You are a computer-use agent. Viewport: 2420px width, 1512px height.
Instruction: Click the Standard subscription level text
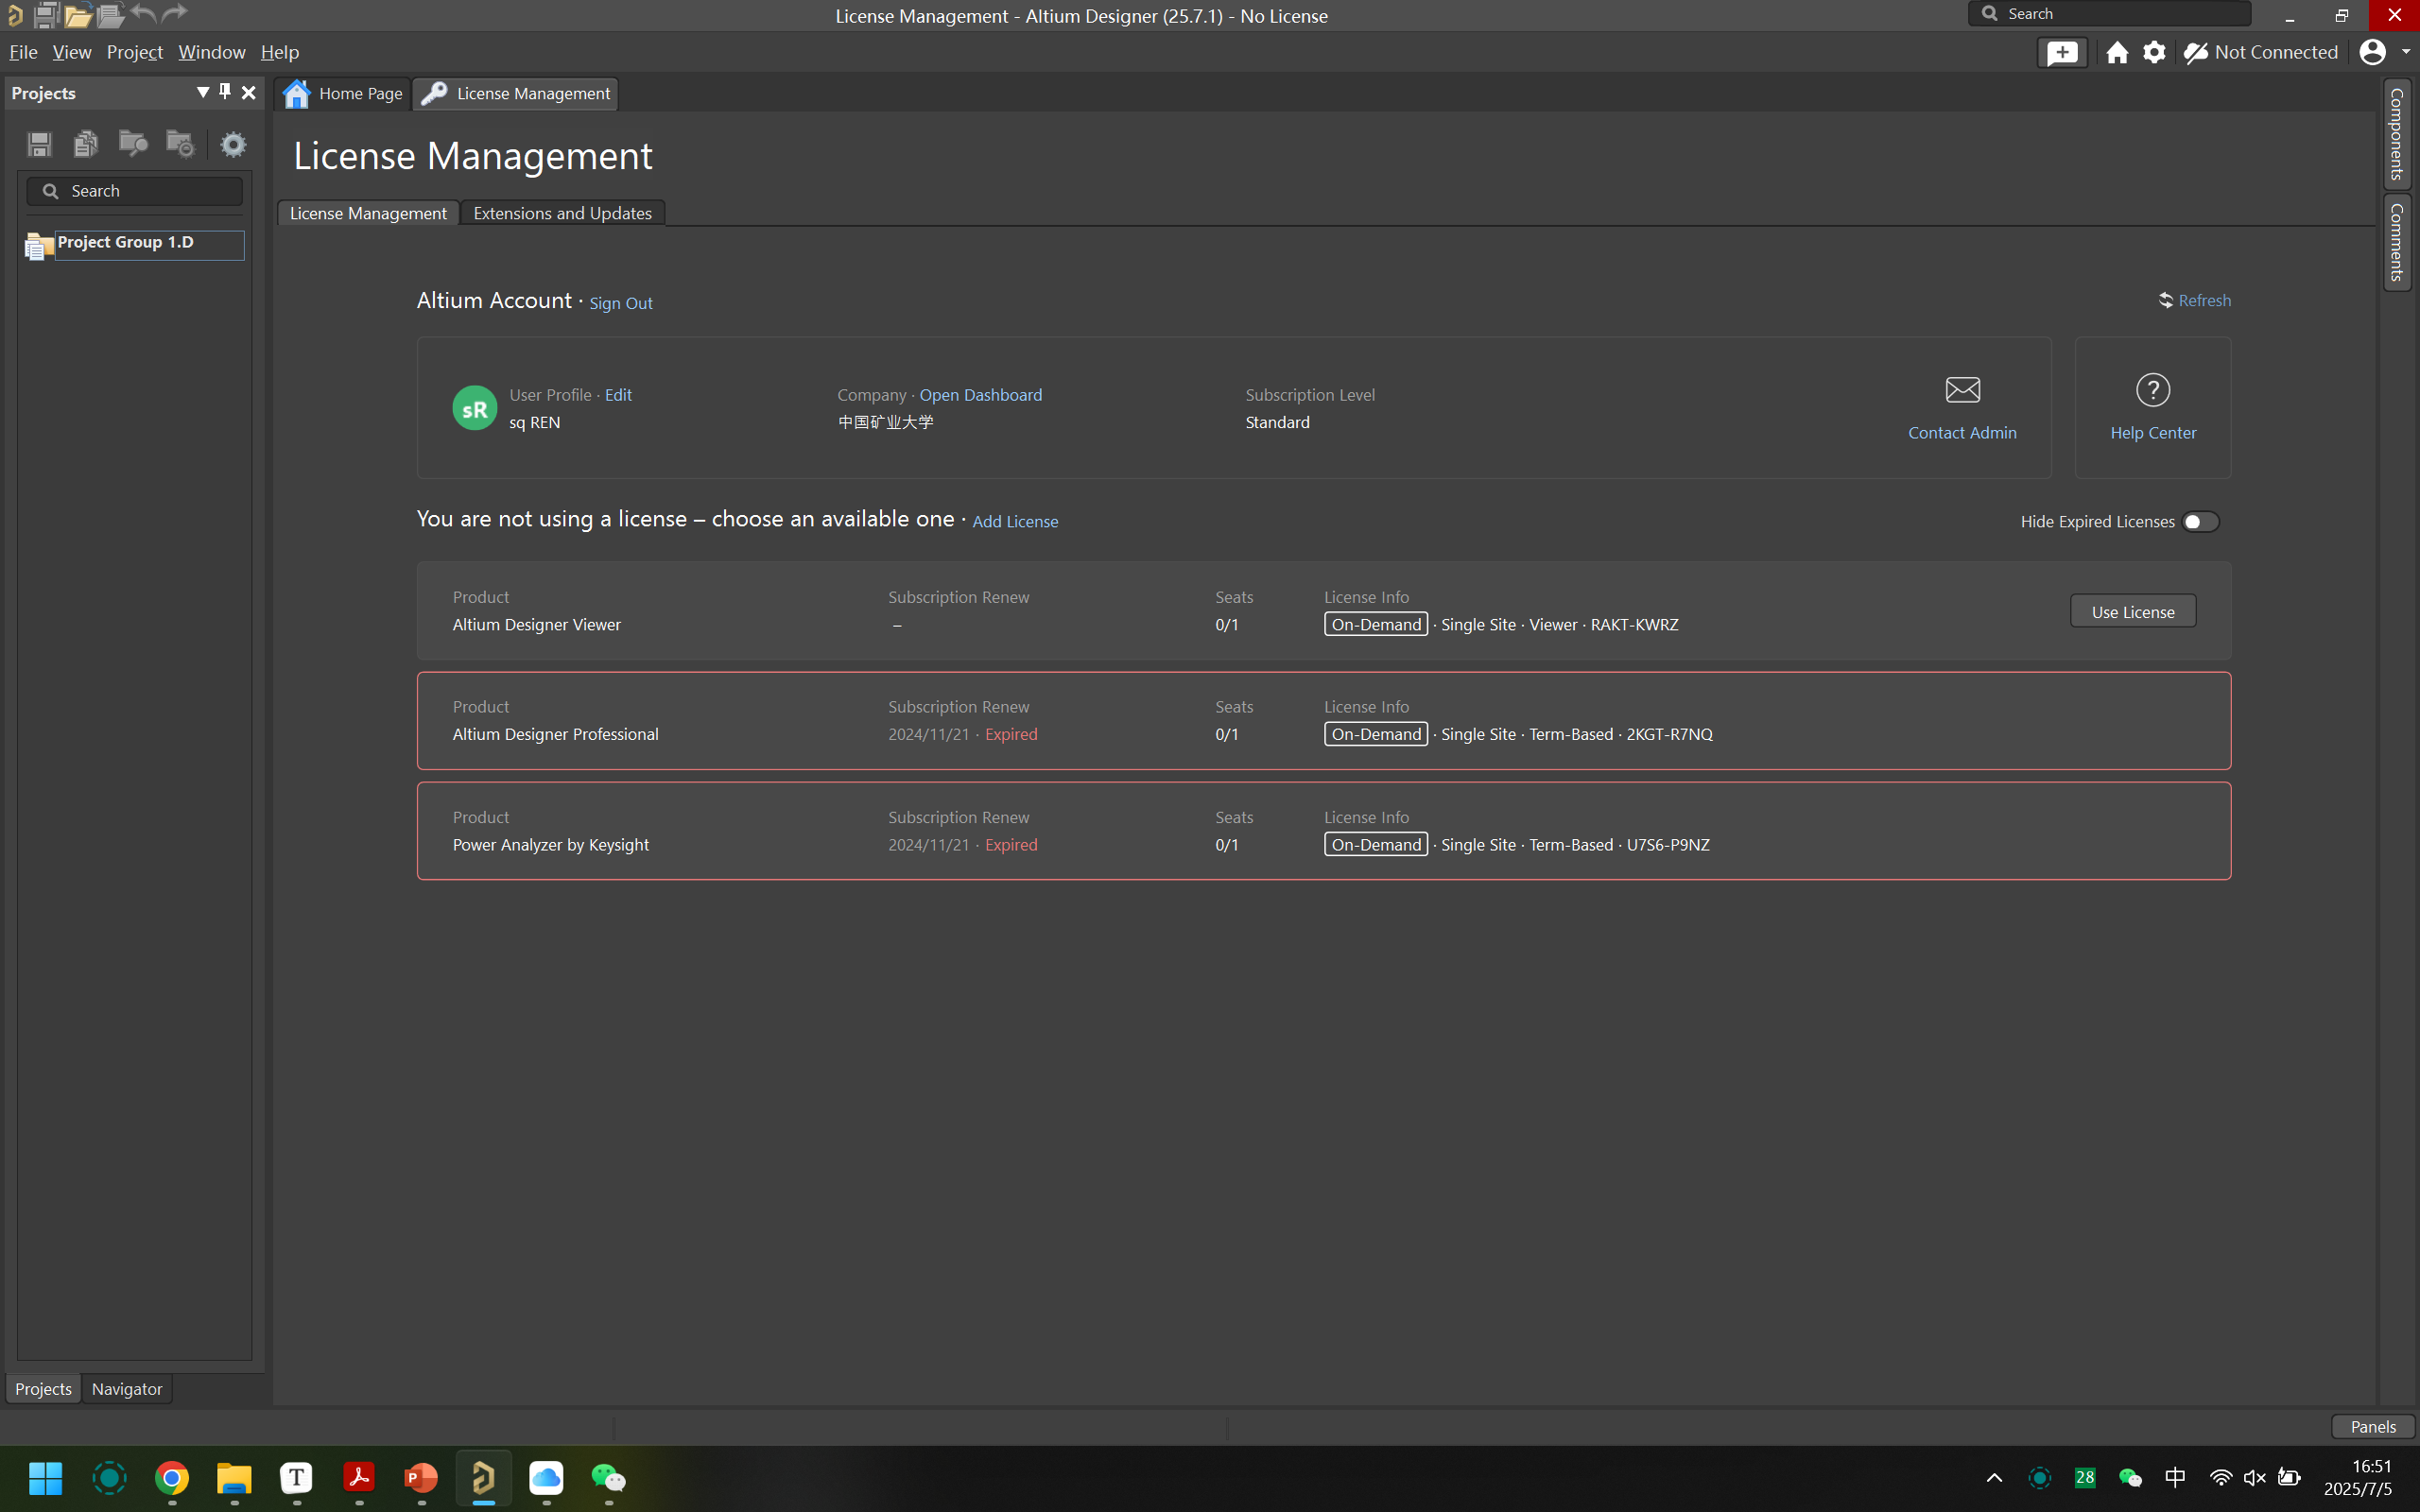coord(1277,423)
